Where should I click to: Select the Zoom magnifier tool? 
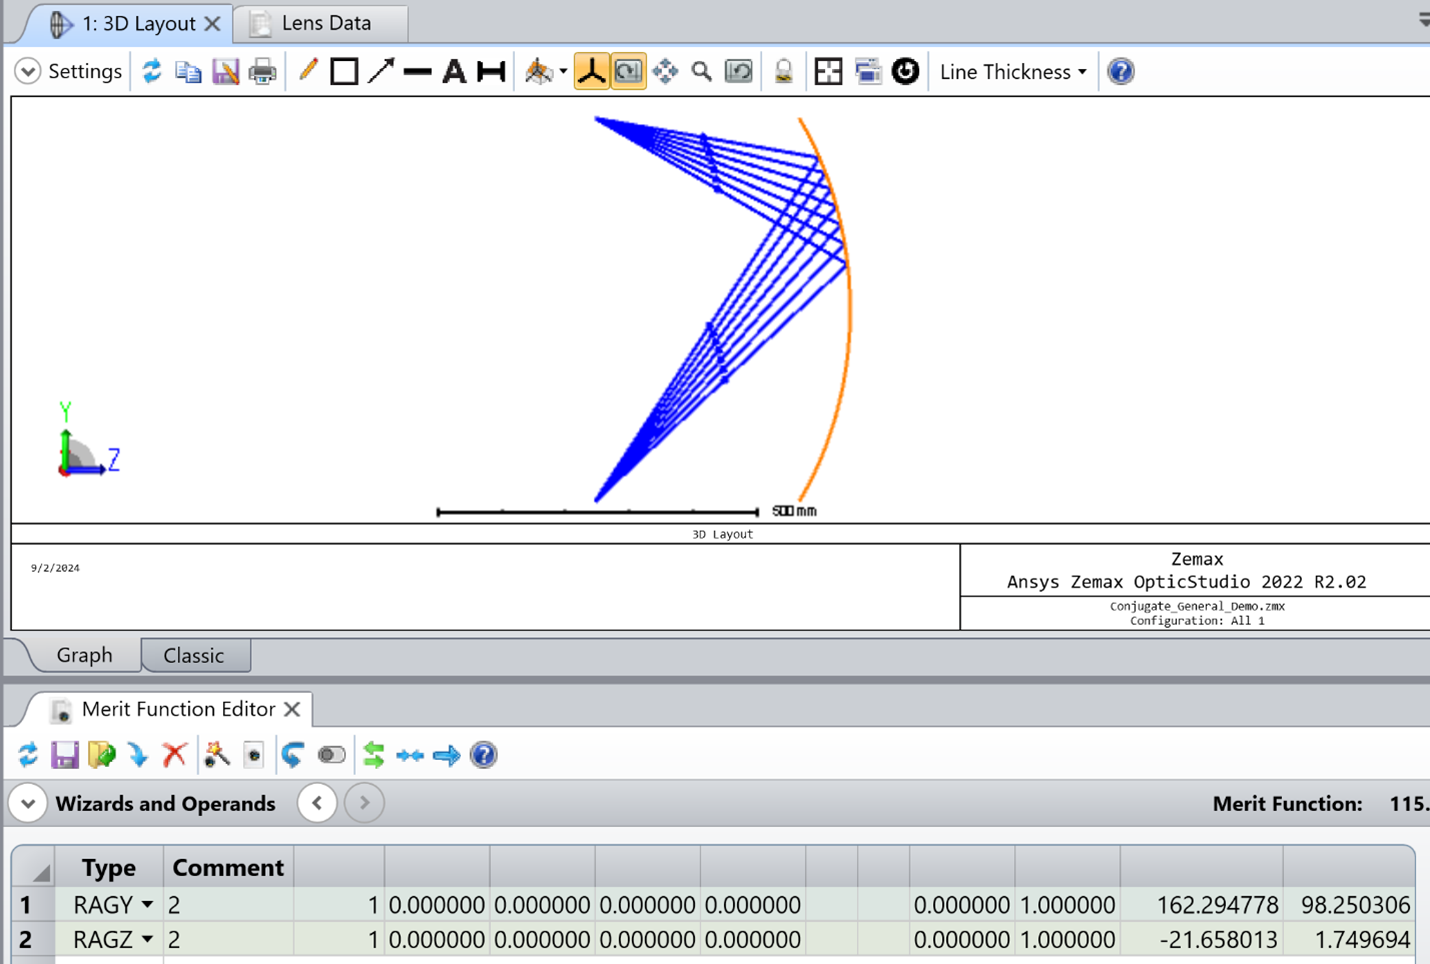pos(702,71)
